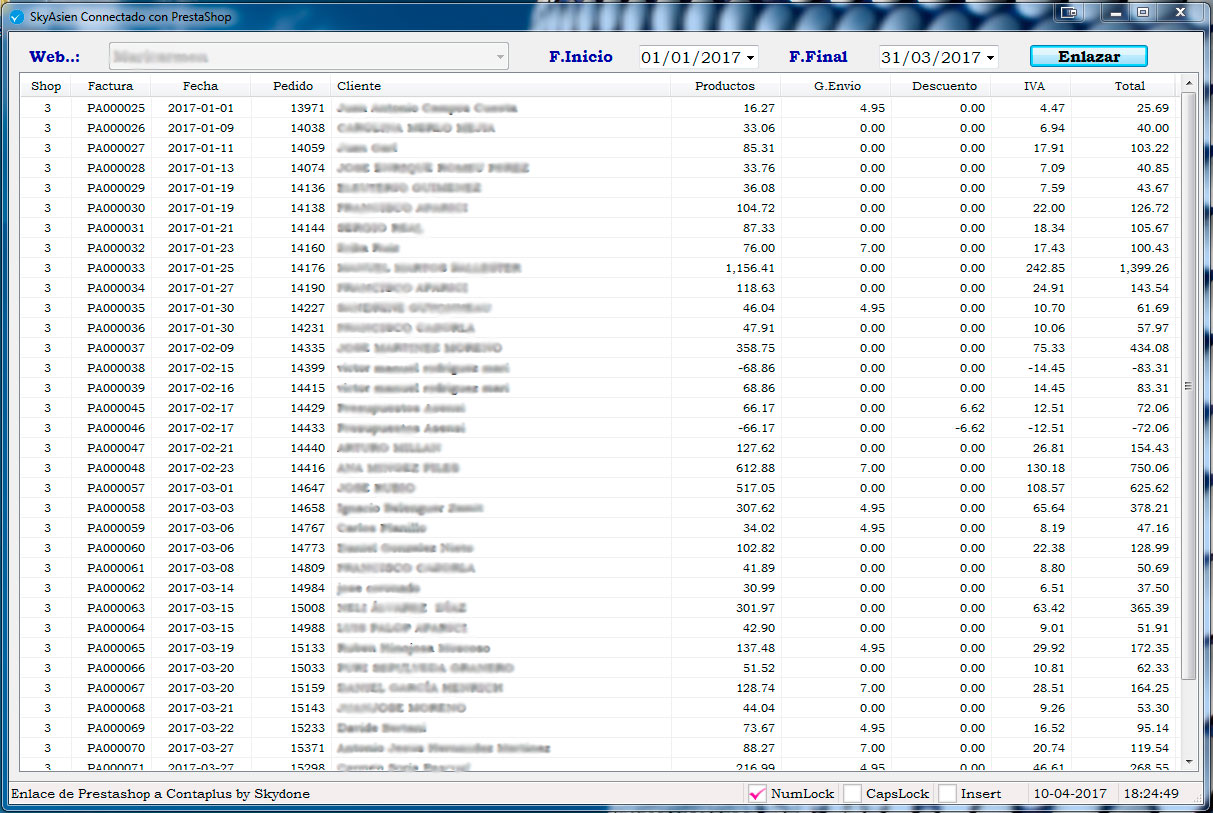Minimize the SkyAsien window
1213x813 pixels.
1116,12
